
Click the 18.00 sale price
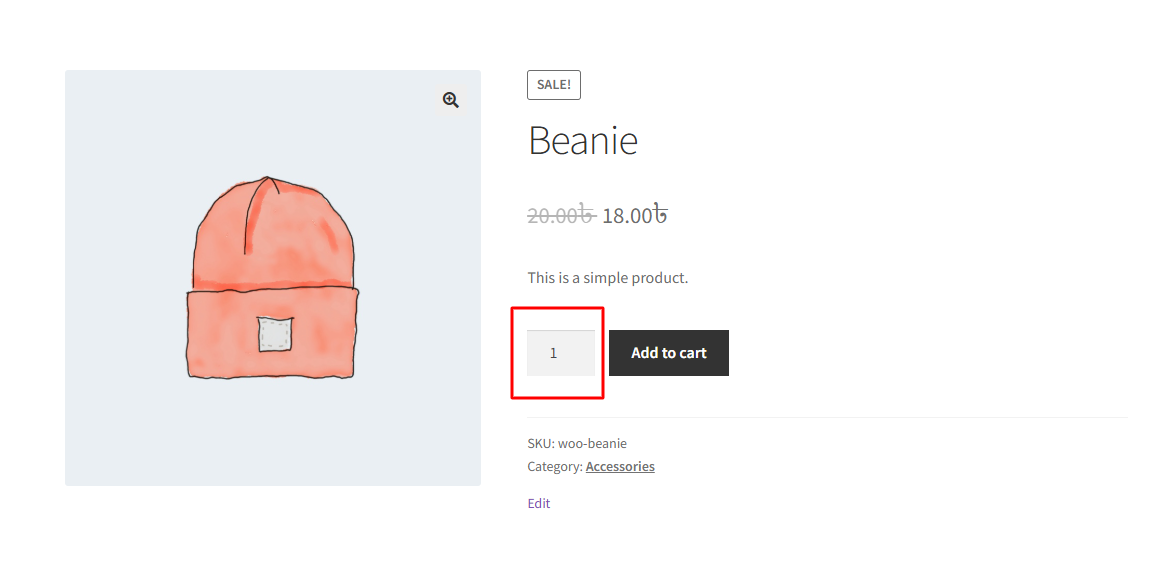[x=627, y=215]
